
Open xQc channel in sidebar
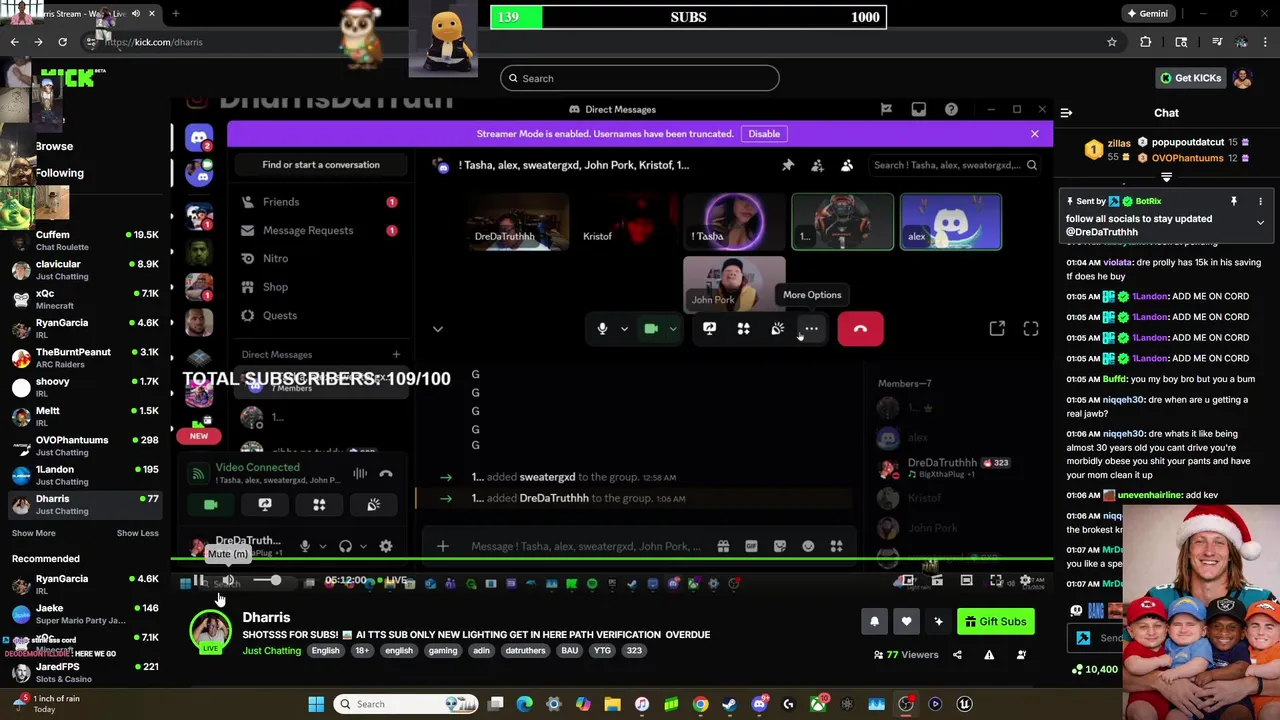coord(83,299)
